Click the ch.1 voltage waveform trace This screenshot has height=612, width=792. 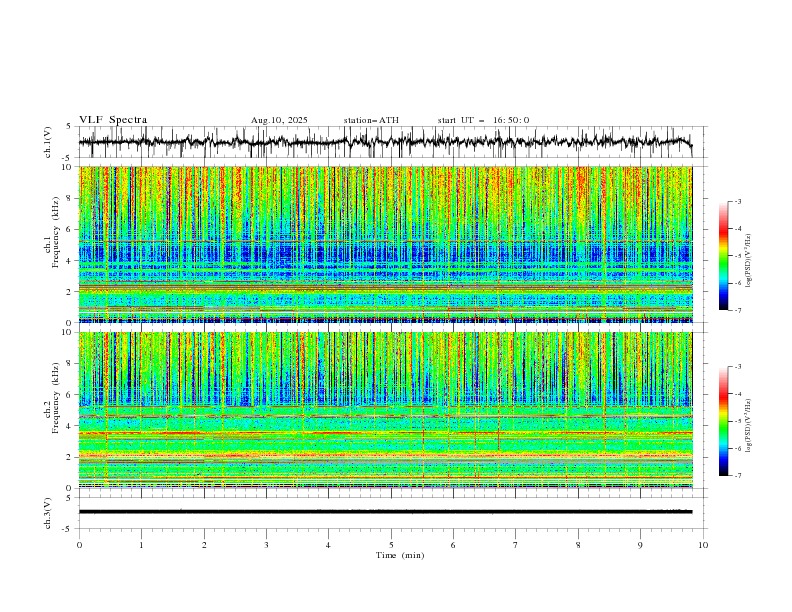[385, 142]
